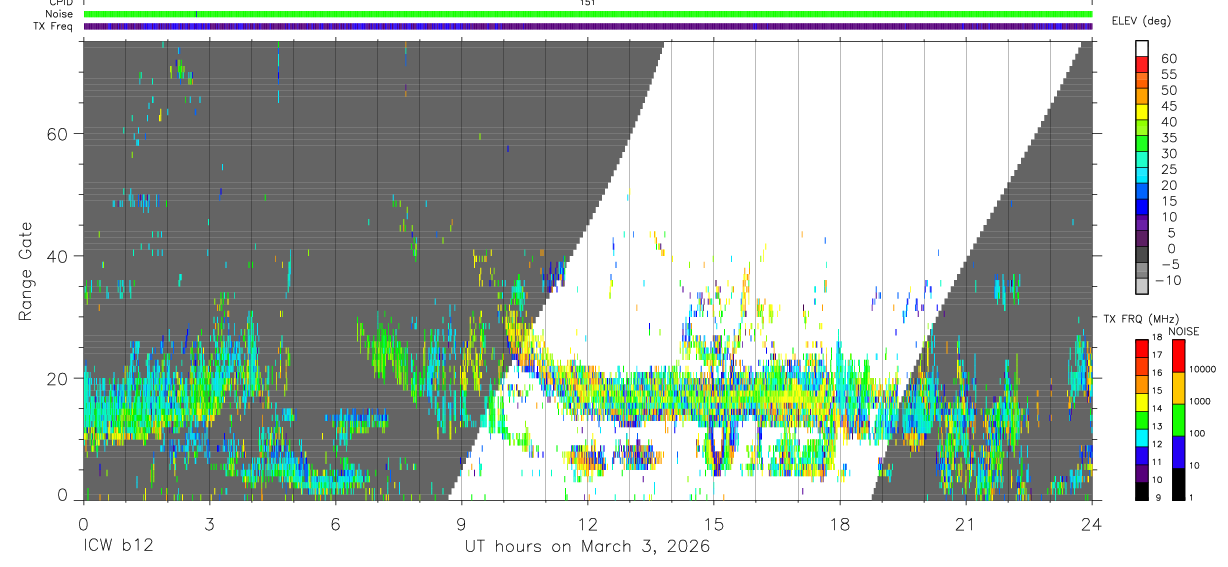1228x567 pixels.
Task: Click the 'NOISE' legend title
Action: 1184,331
